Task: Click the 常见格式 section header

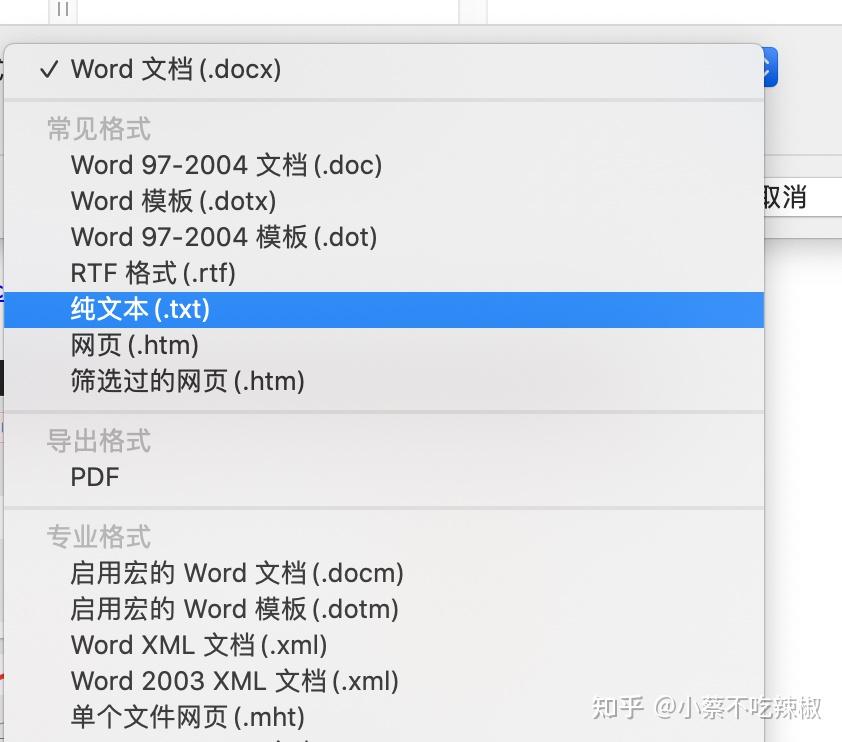Action: [98, 129]
